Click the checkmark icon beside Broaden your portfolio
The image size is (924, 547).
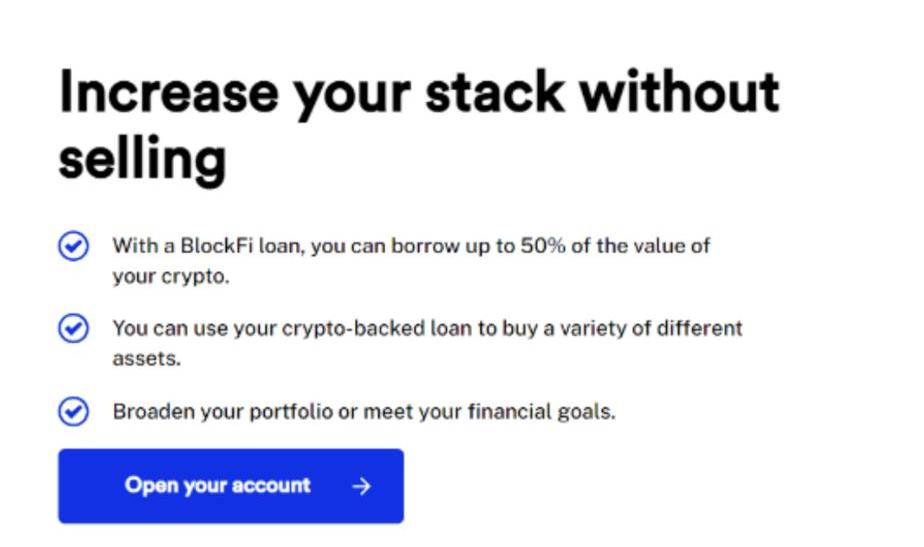point(74,411)
